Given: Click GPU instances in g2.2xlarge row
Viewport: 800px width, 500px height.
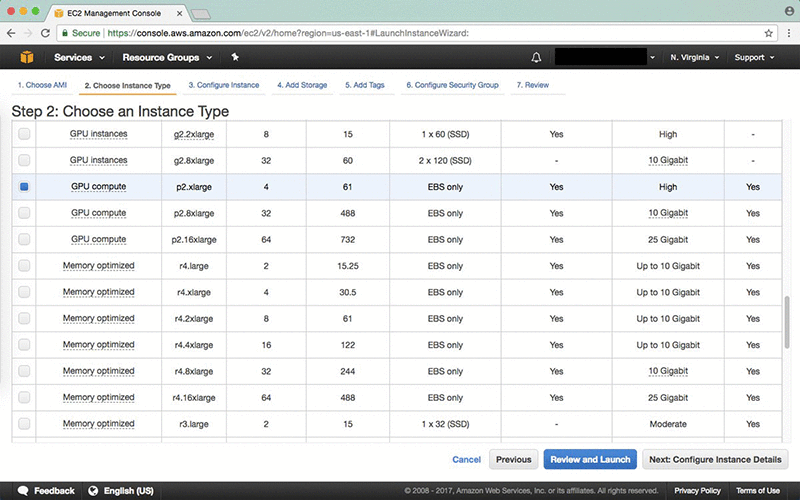Looking at the screenshot, I should click(x=98, y=134).
